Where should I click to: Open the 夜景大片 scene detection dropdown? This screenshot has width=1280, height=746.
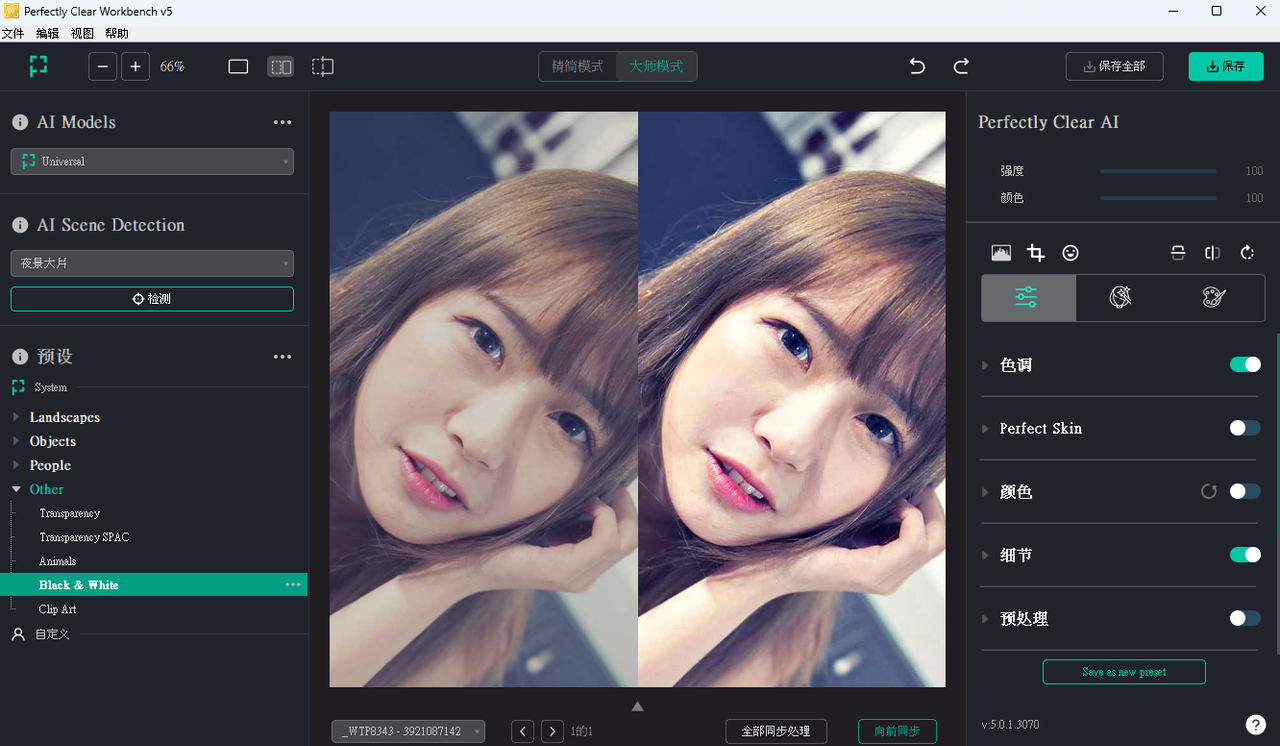(152, 263)
